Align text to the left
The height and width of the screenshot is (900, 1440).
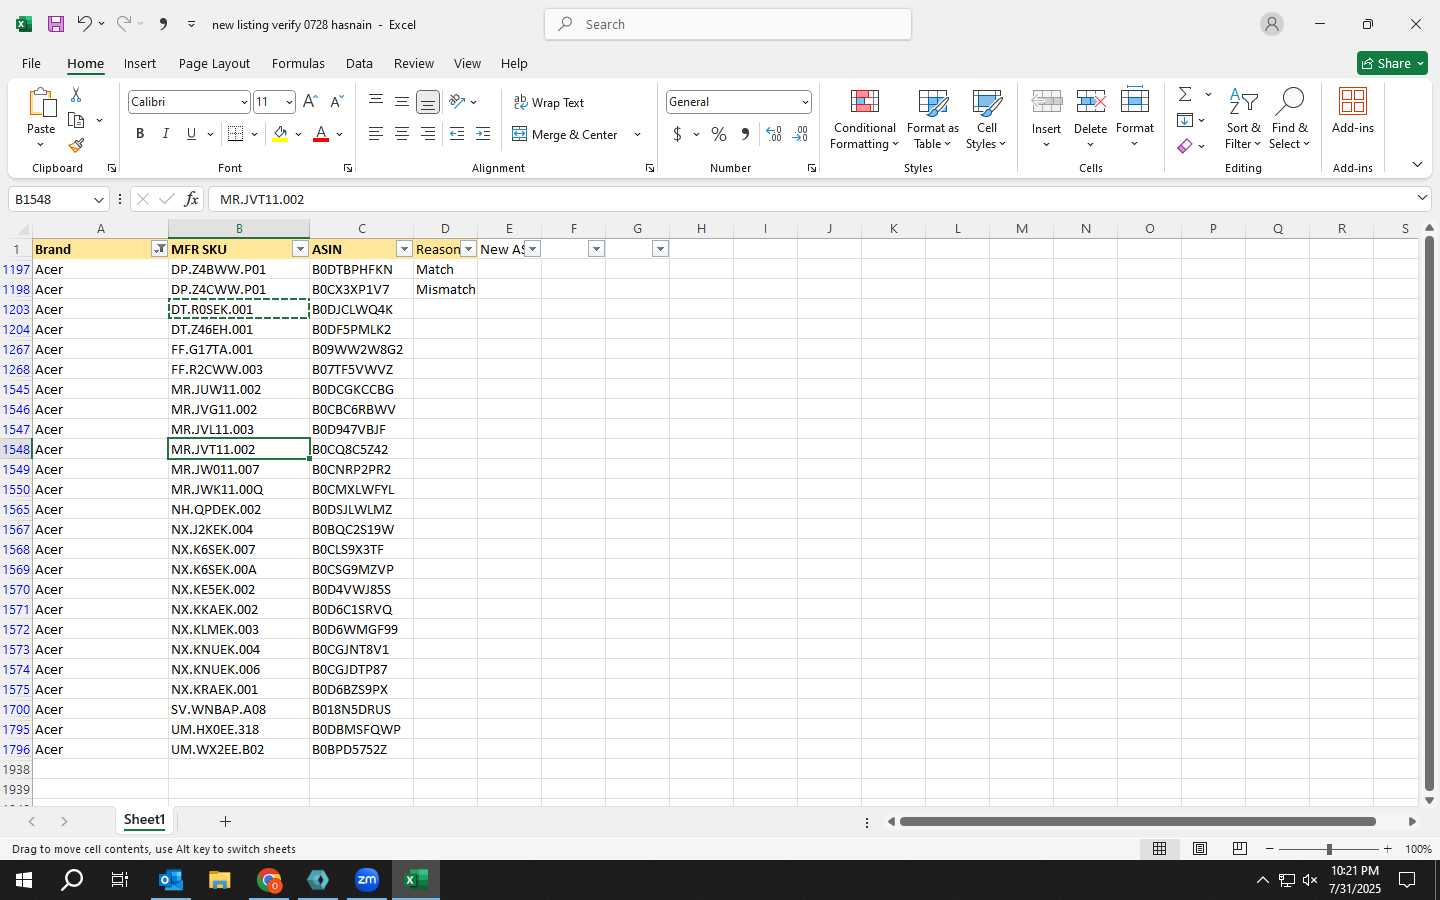(x=376, y=134)
